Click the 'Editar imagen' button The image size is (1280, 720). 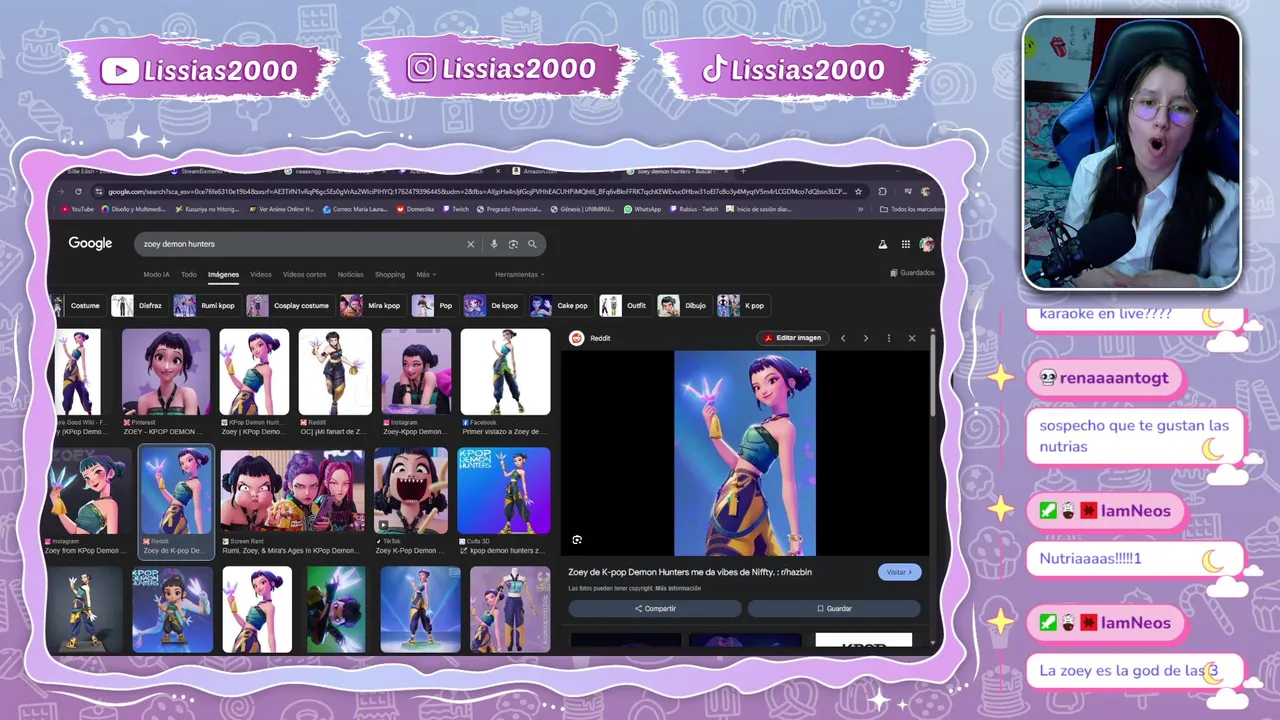(x=793, y=338)
